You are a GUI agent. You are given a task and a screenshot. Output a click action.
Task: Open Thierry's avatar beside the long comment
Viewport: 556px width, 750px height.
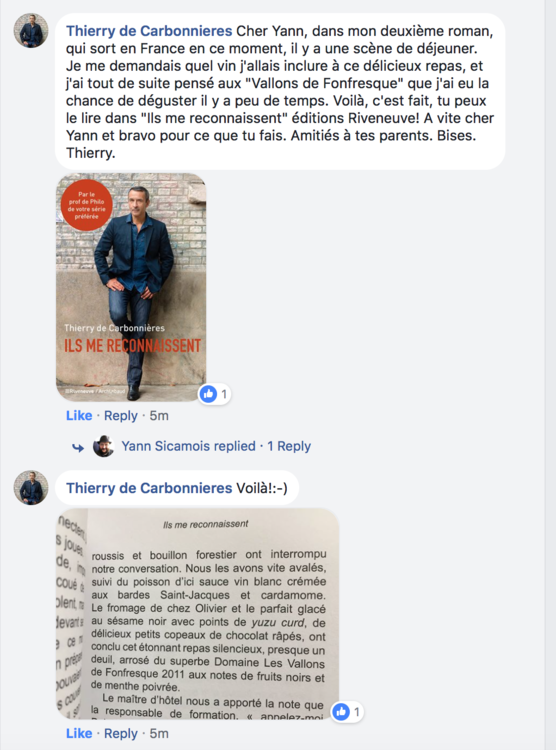point(31,31)
